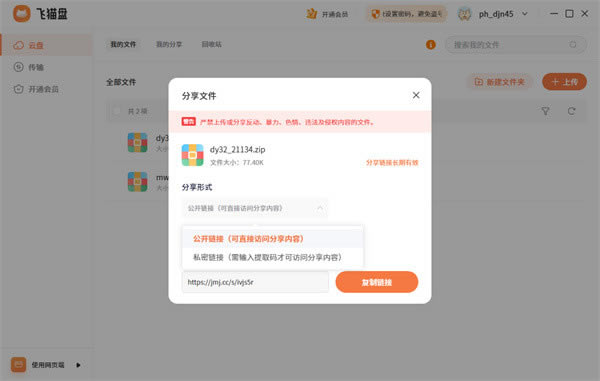
Task: Refresh the file list
Action: tap(571, 111)
